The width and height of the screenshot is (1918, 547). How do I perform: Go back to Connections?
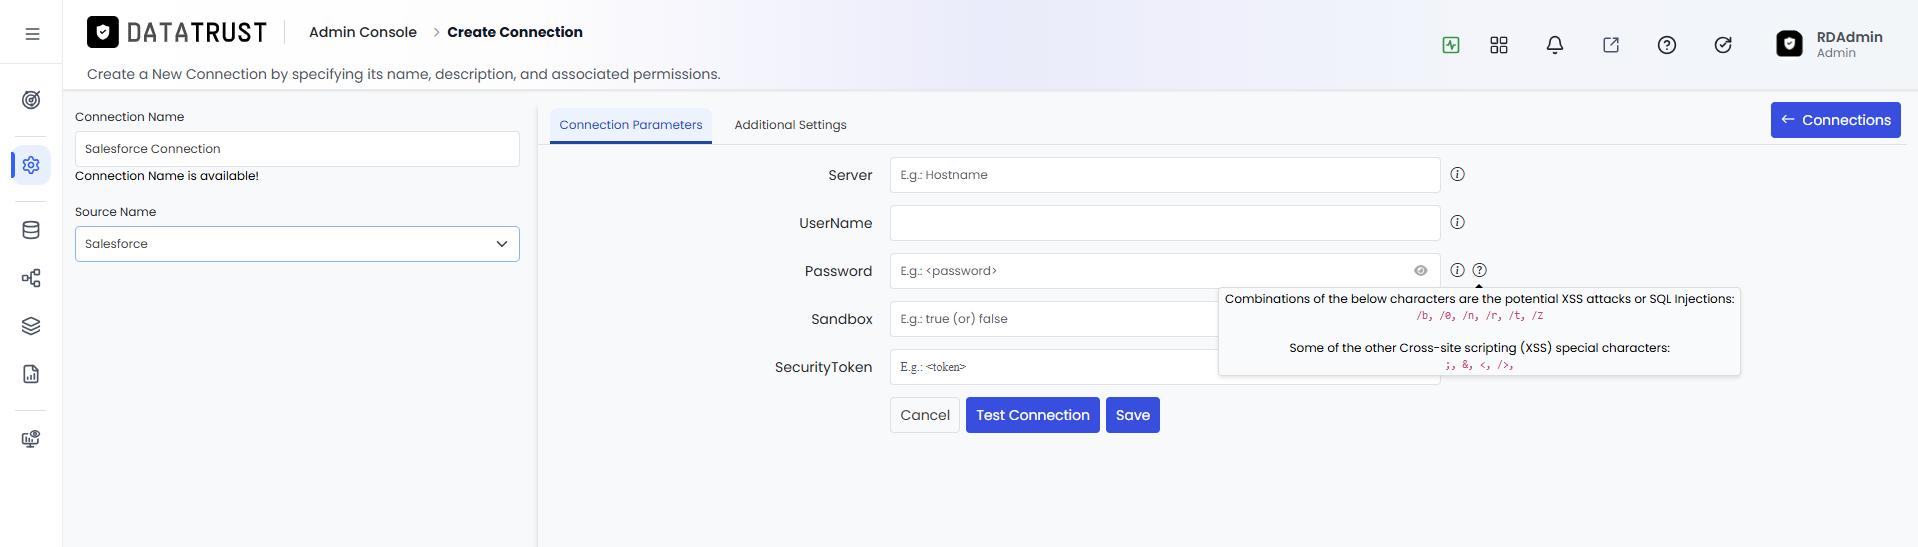[x=1836, y=120]
